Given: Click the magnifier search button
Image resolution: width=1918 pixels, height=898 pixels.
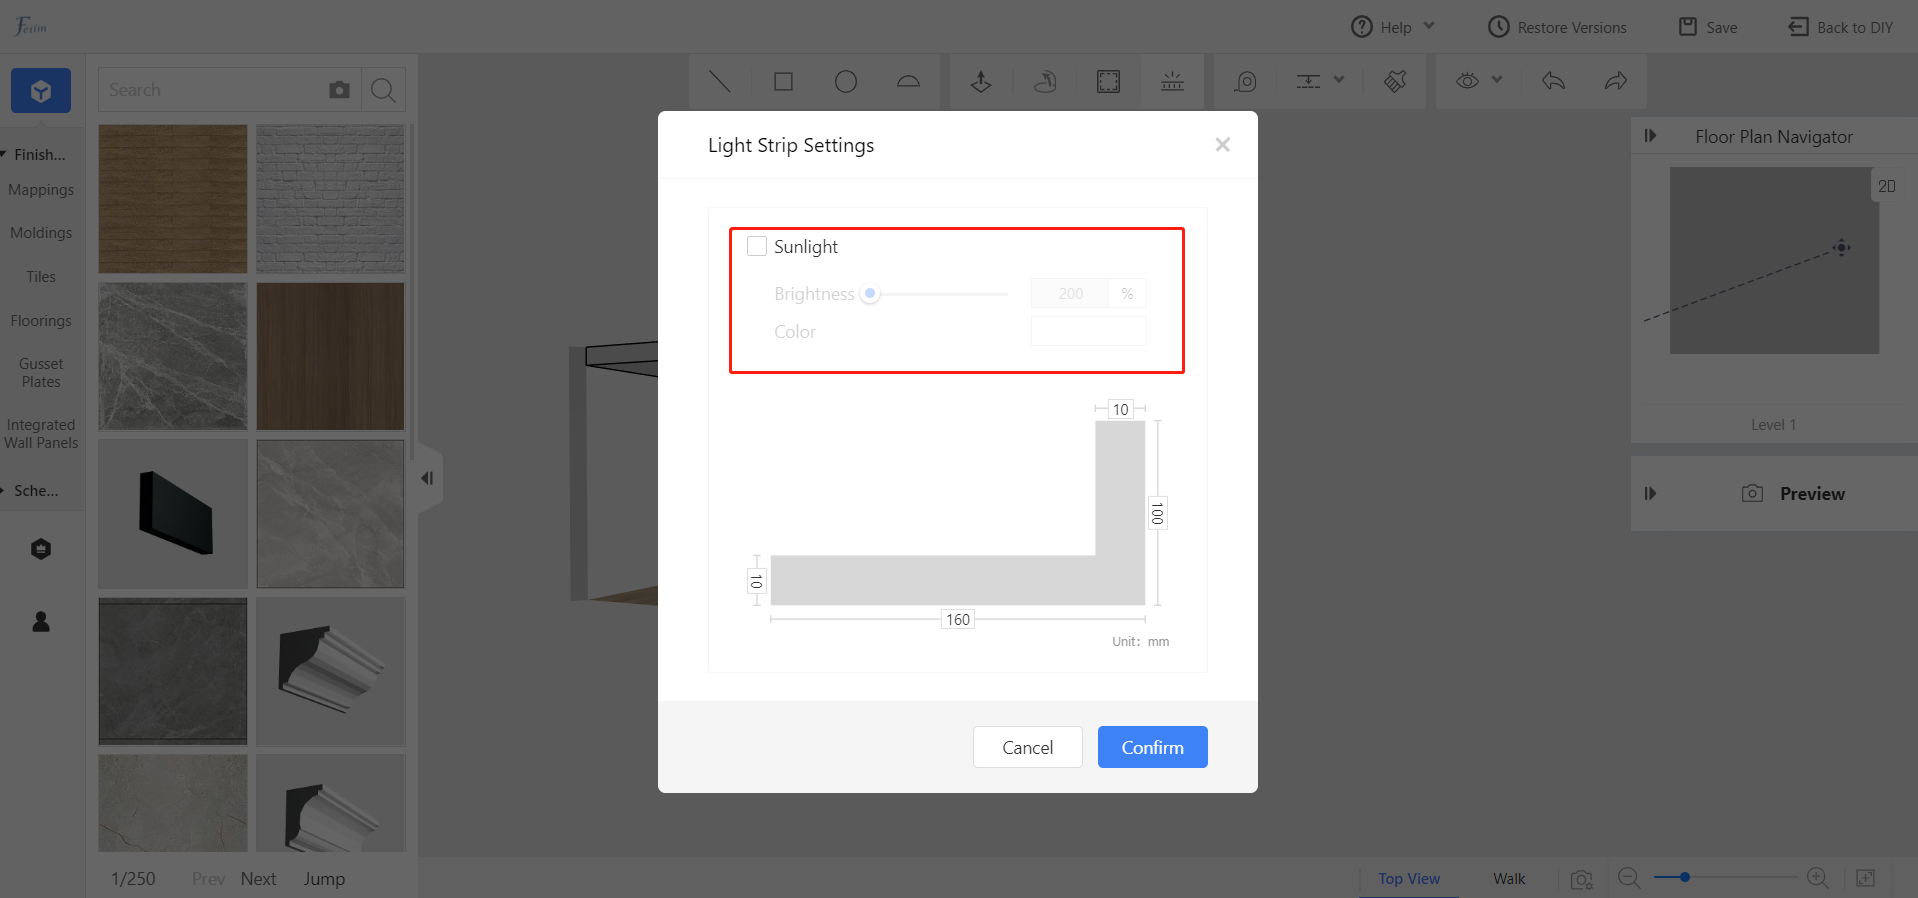Looking at the screenshot, I should (383, 90).
